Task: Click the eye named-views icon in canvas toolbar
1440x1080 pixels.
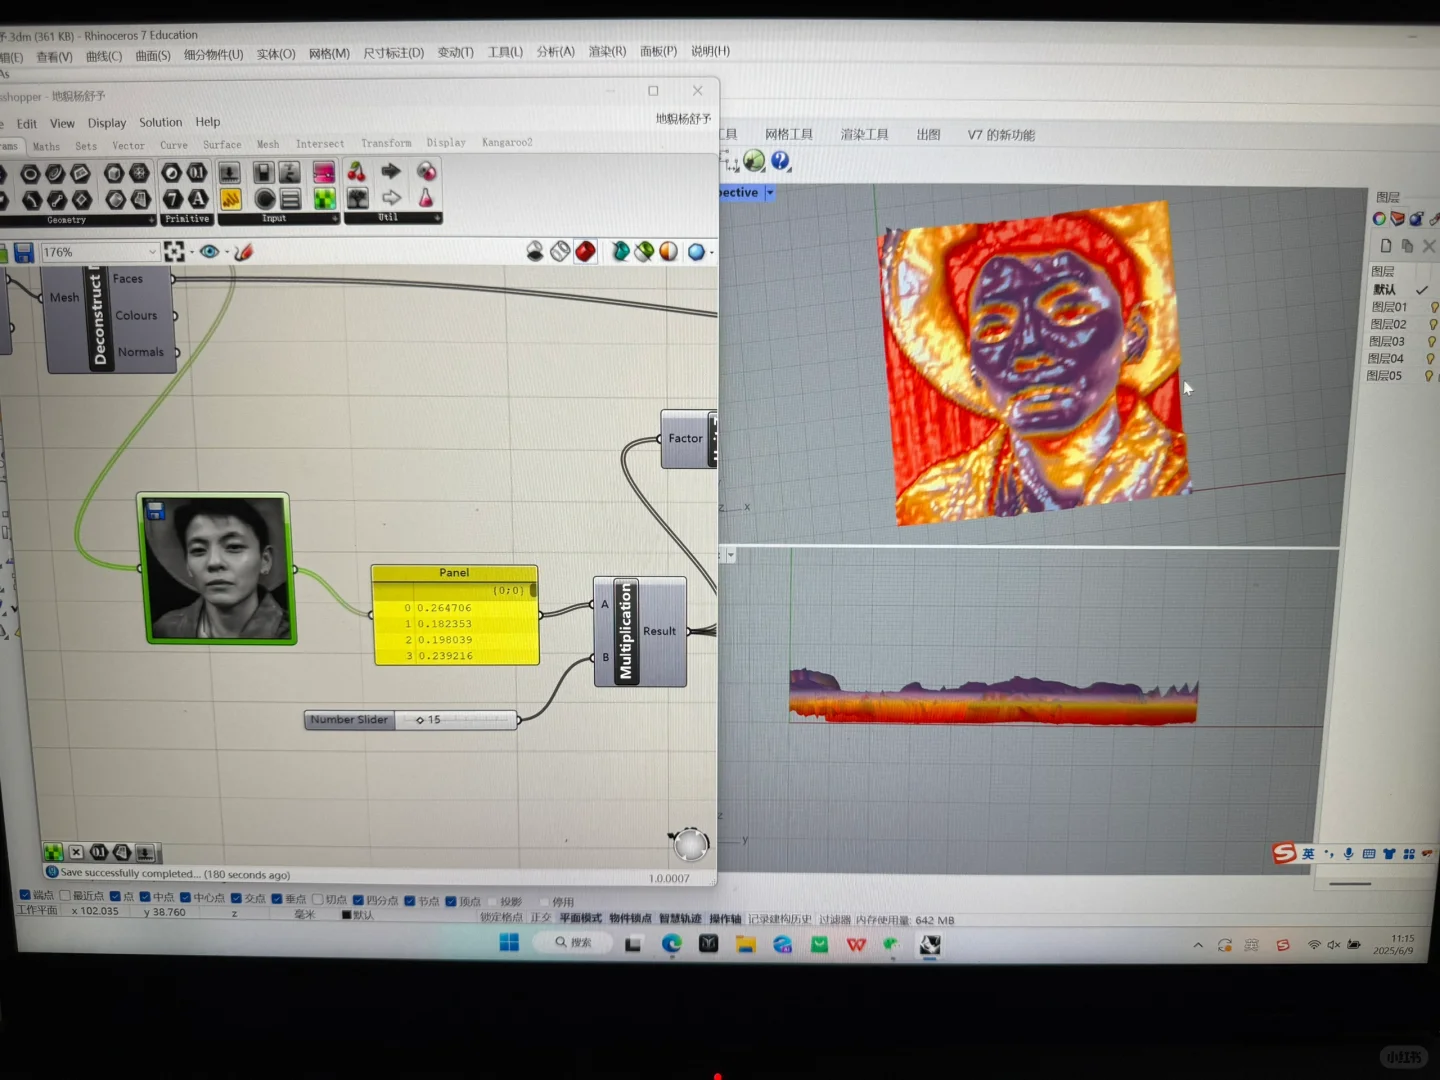Action: pos(209,252)
